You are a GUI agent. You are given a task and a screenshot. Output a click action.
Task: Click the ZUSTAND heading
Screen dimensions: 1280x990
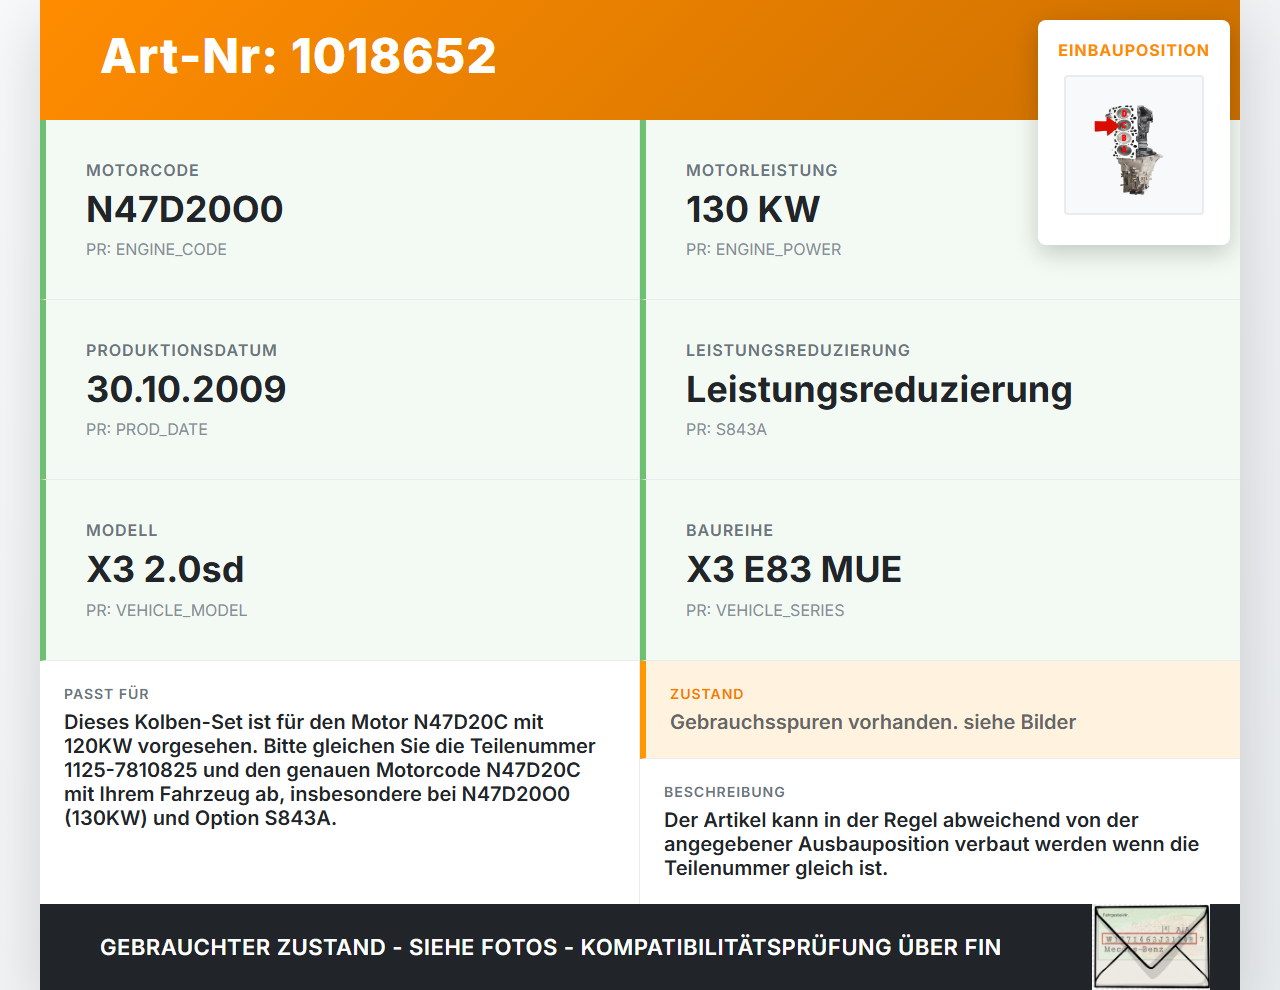click(x=707, y=694)
